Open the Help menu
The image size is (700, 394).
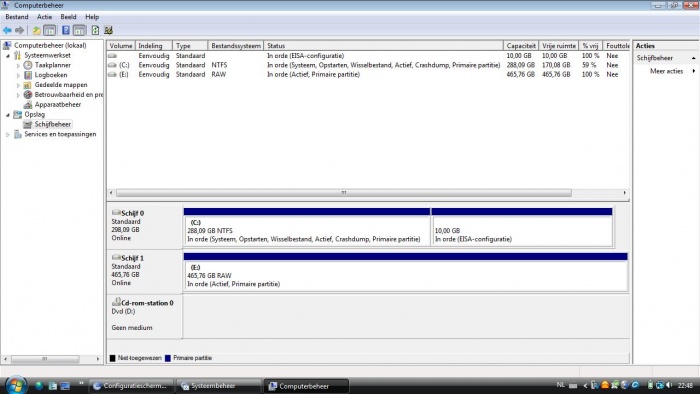click(92, 17)
